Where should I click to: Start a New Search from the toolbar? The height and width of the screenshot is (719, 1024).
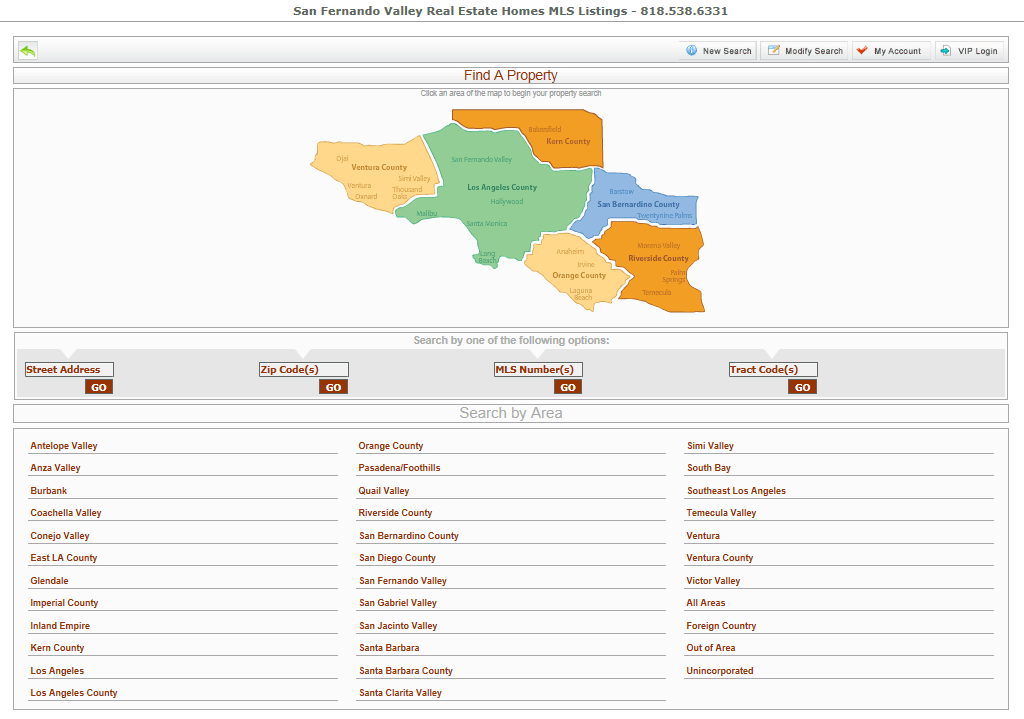[717, 49]
